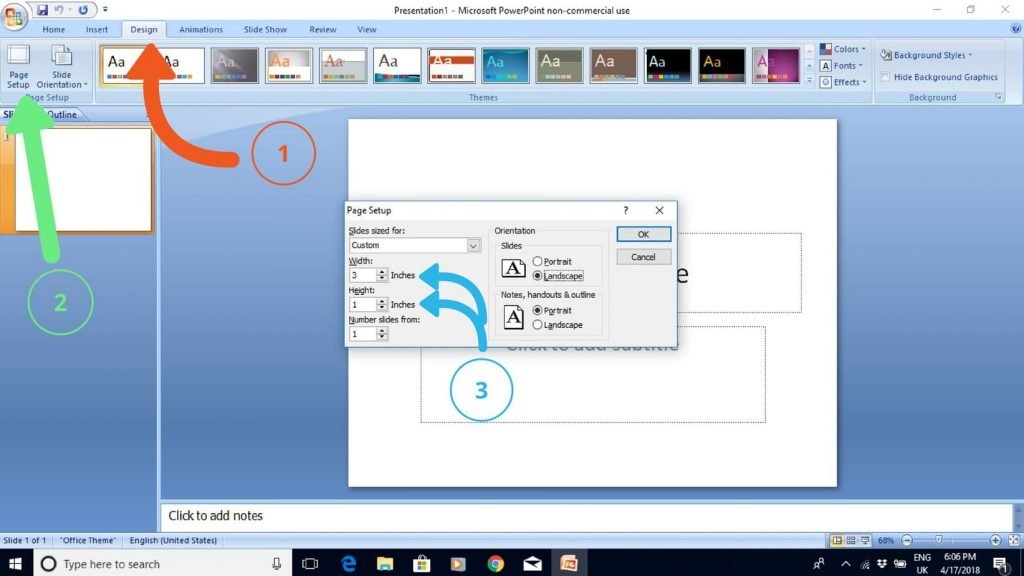Click to add notes area

point(586,516)
